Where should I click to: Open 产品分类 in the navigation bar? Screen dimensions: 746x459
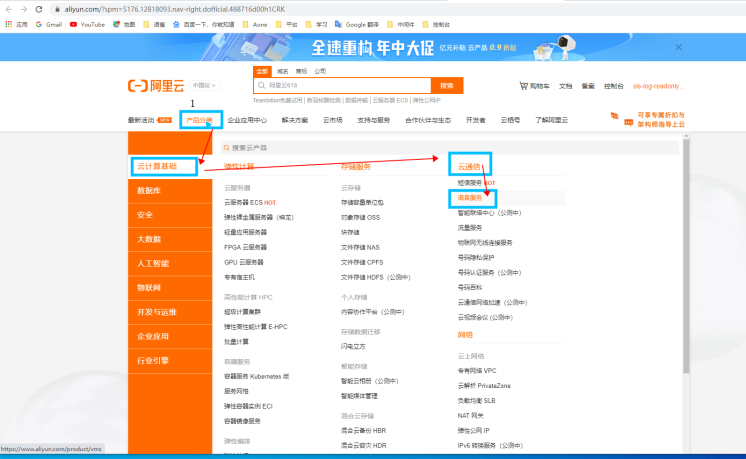[x=199, y=120]
